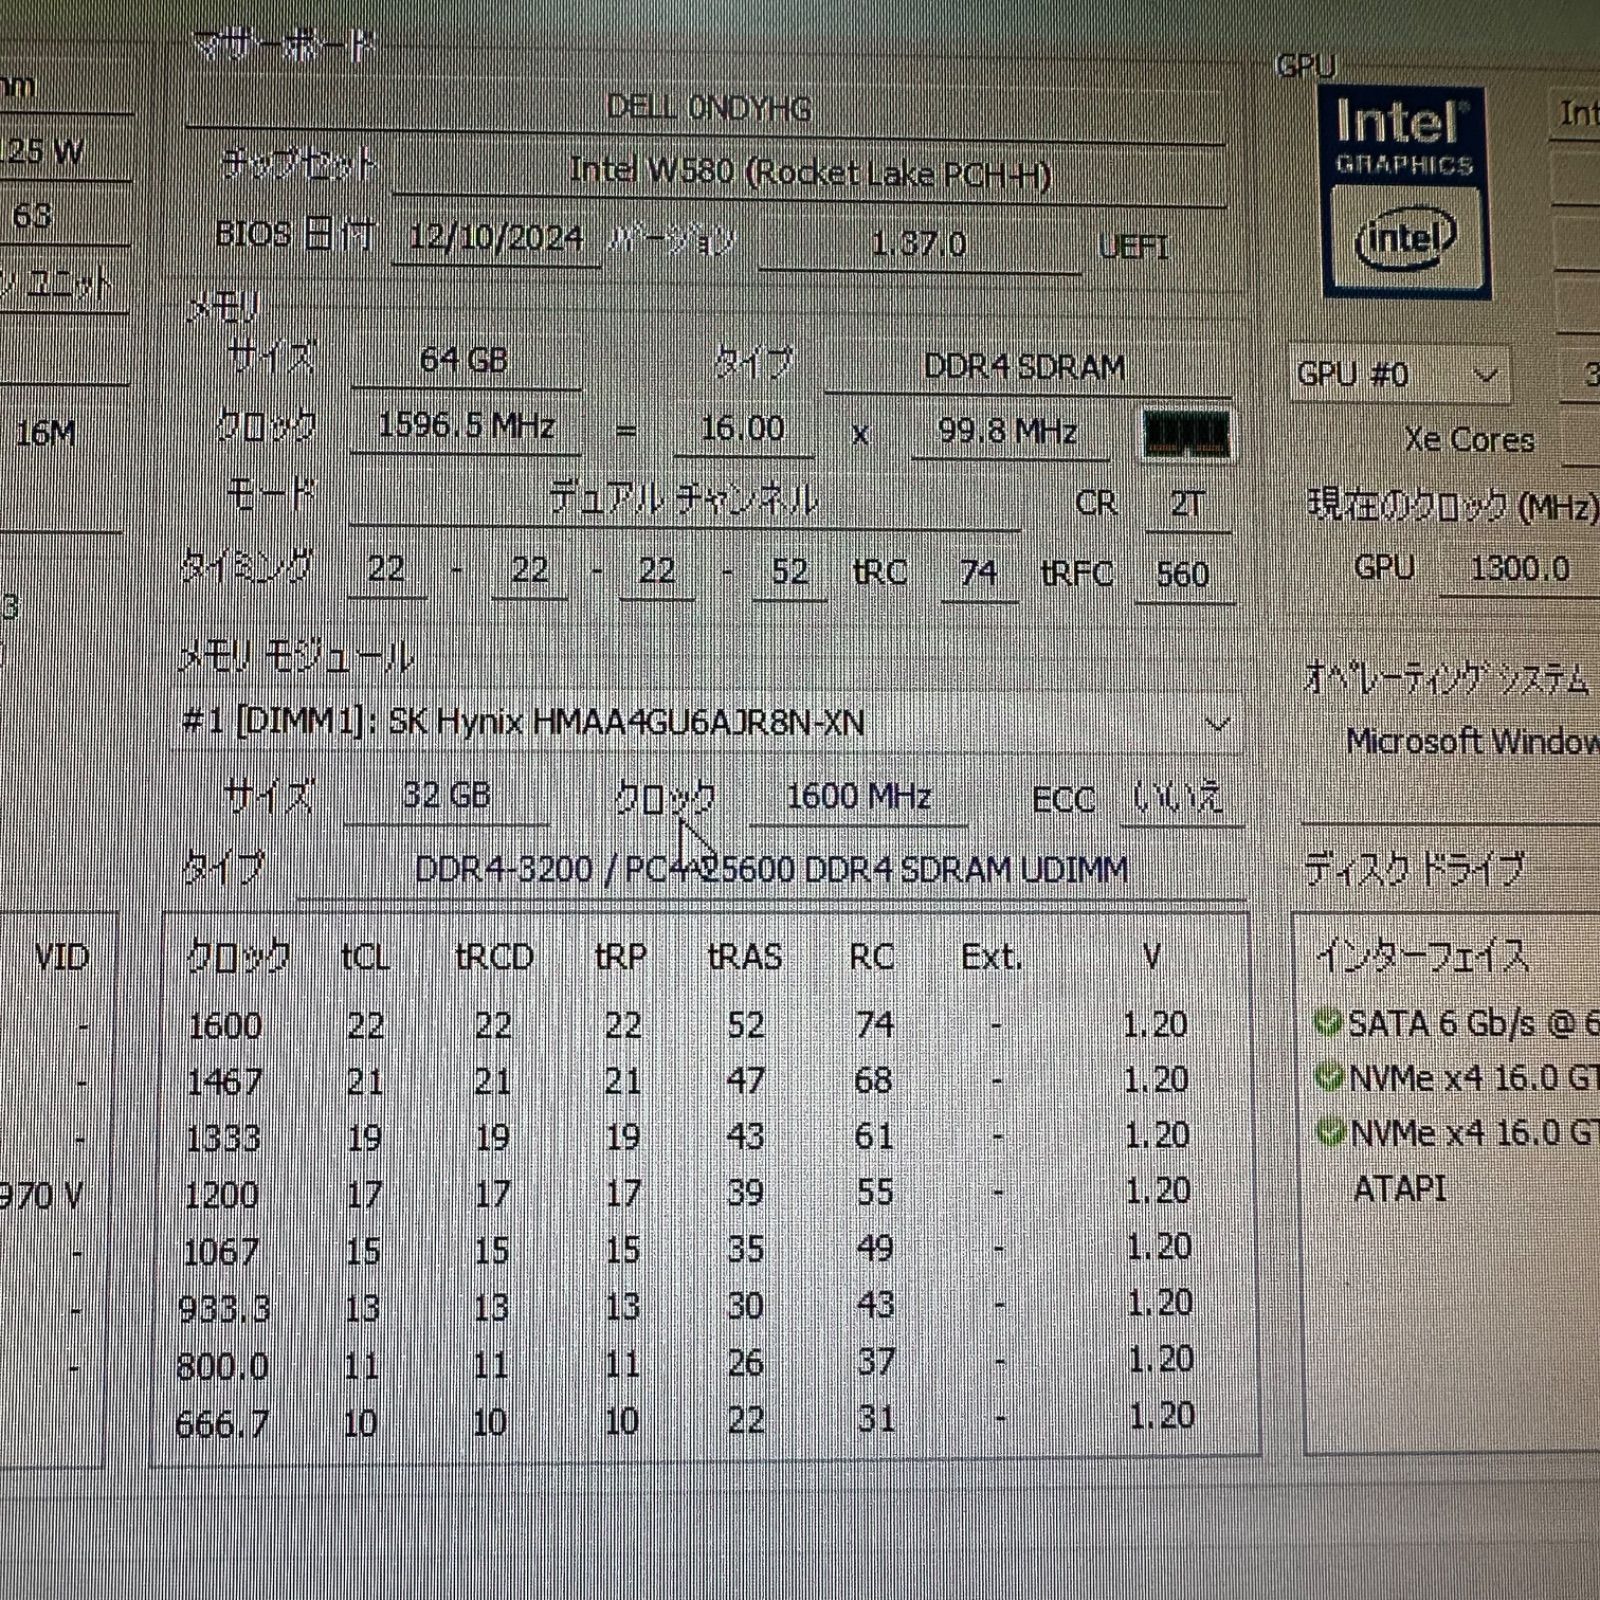Click the Ext. column header
This screenshot has width=1600, height=1600.
(991, 957)
